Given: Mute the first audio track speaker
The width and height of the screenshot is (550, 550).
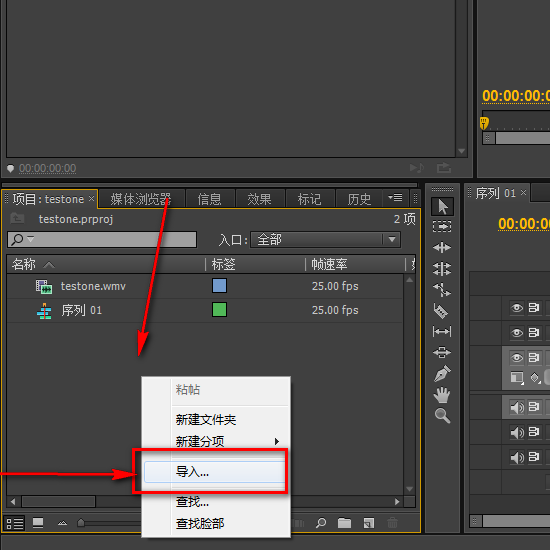Looking at the screenshot, I should pyautogui.click(x=517, y=407).
